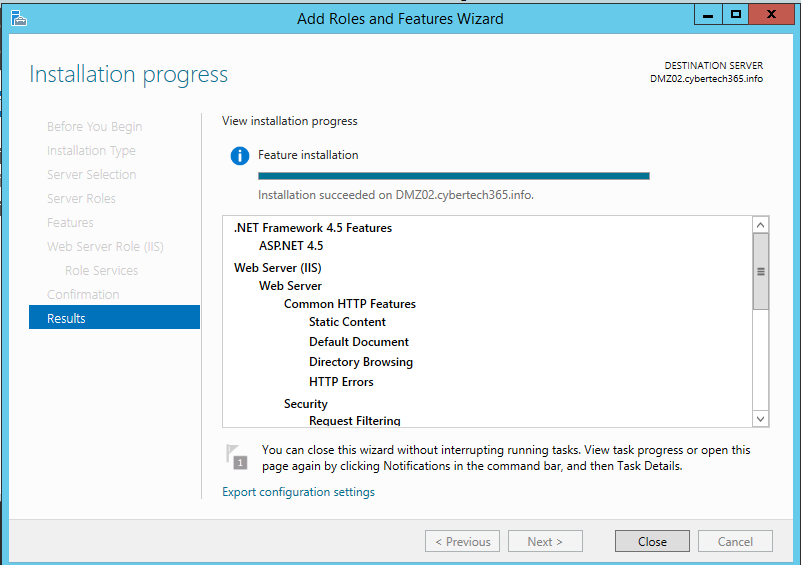Close the wizard with the red X button
This screenshot has width=801, height=565.
[x=771, y=15]
